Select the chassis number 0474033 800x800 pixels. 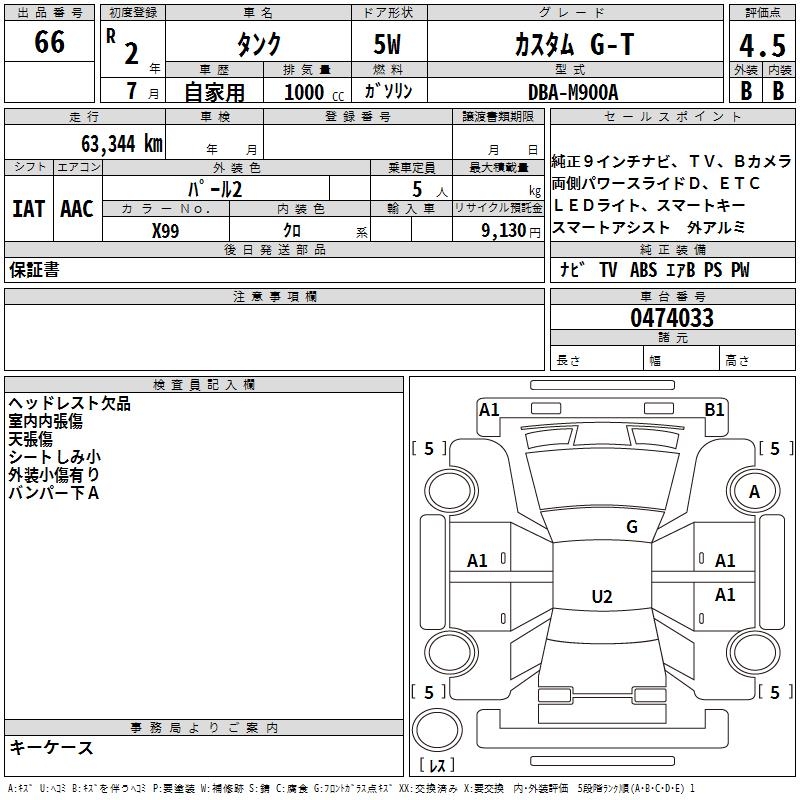[672, 317]
